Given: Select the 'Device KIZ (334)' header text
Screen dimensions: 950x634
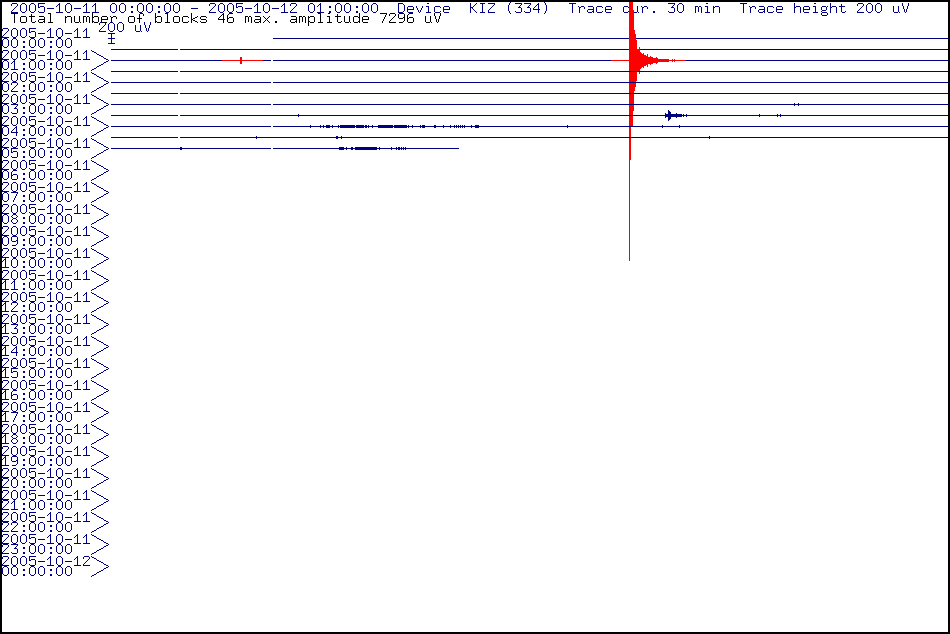Looking at the screenshot, I should (x=473, y=8).
